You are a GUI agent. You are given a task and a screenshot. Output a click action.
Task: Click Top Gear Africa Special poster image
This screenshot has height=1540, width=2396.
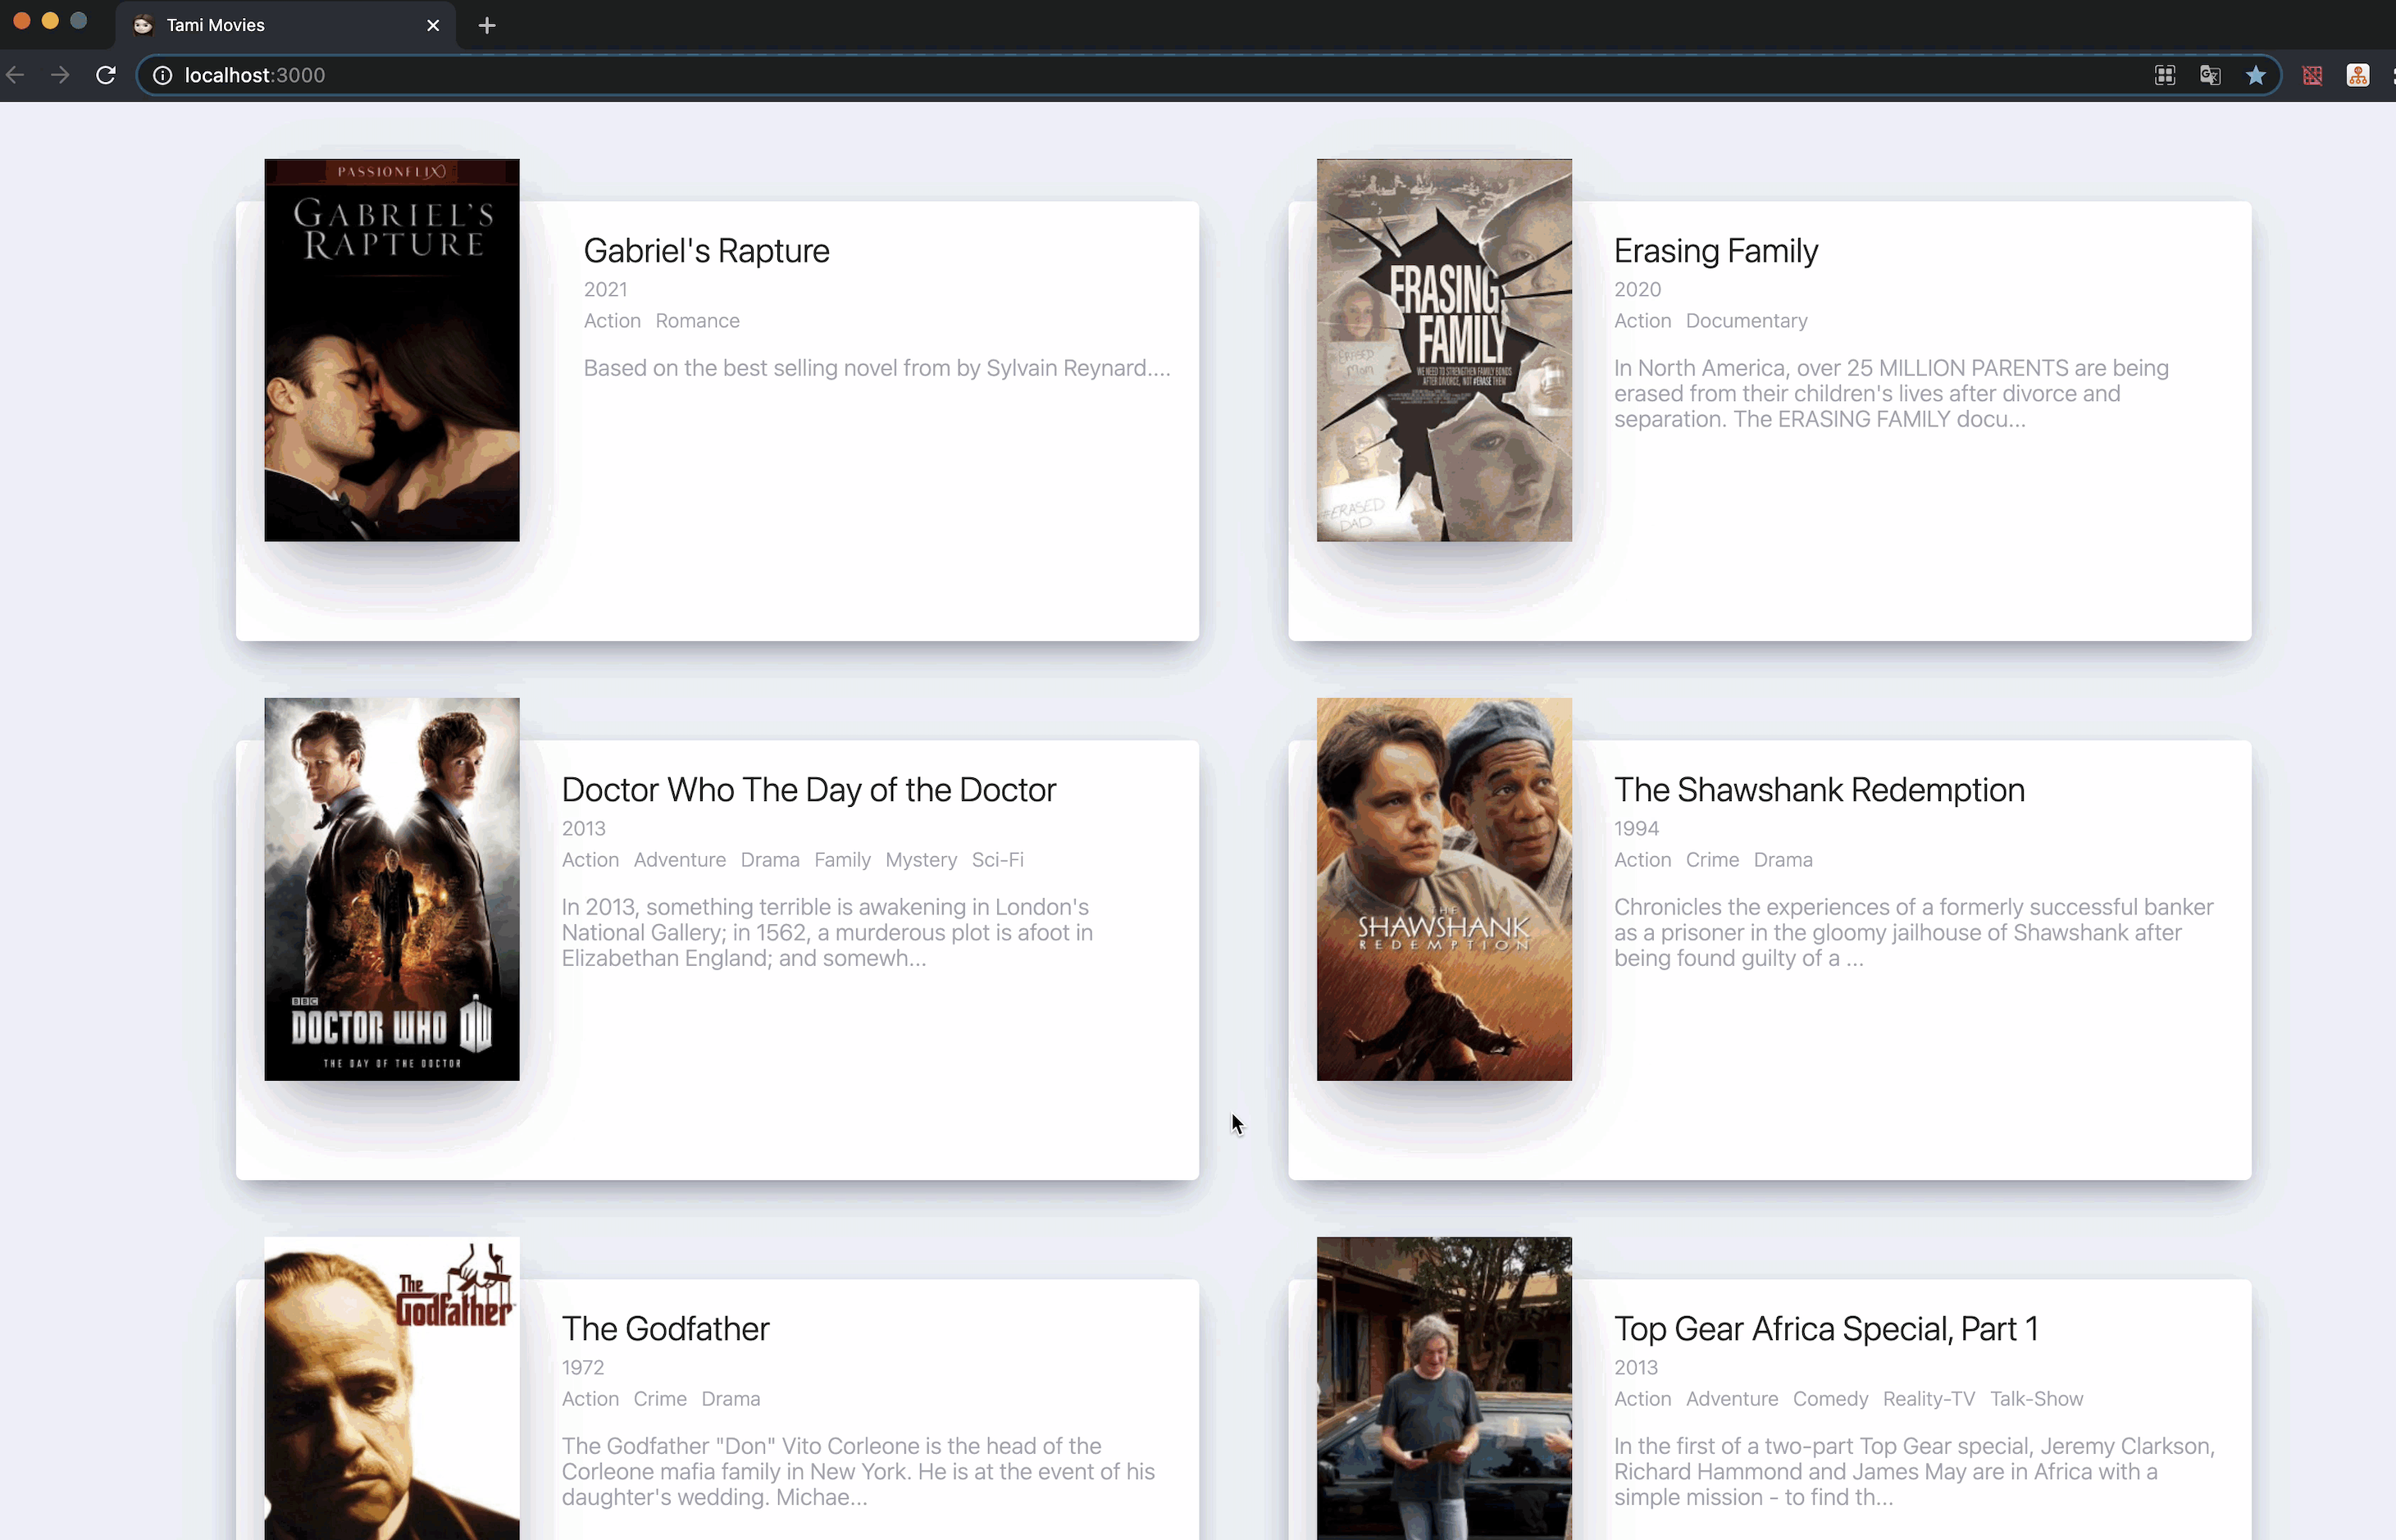tap(1443, 1388)
